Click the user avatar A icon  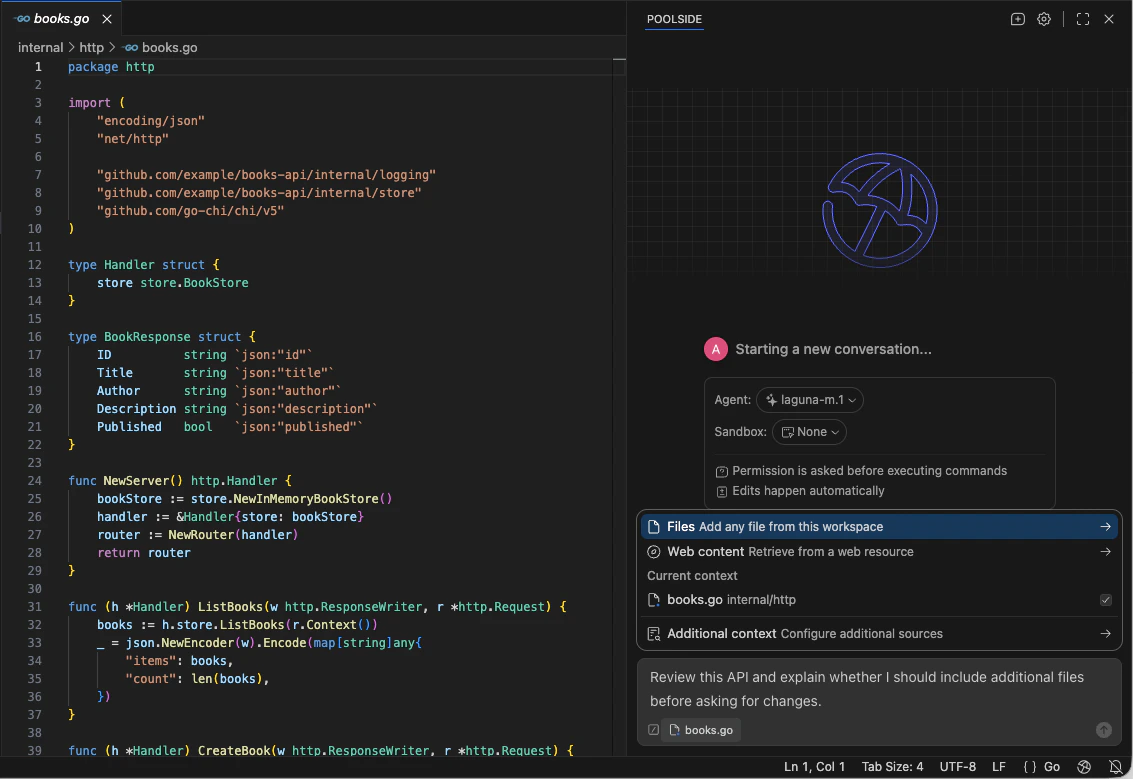[x=715, y=349]
